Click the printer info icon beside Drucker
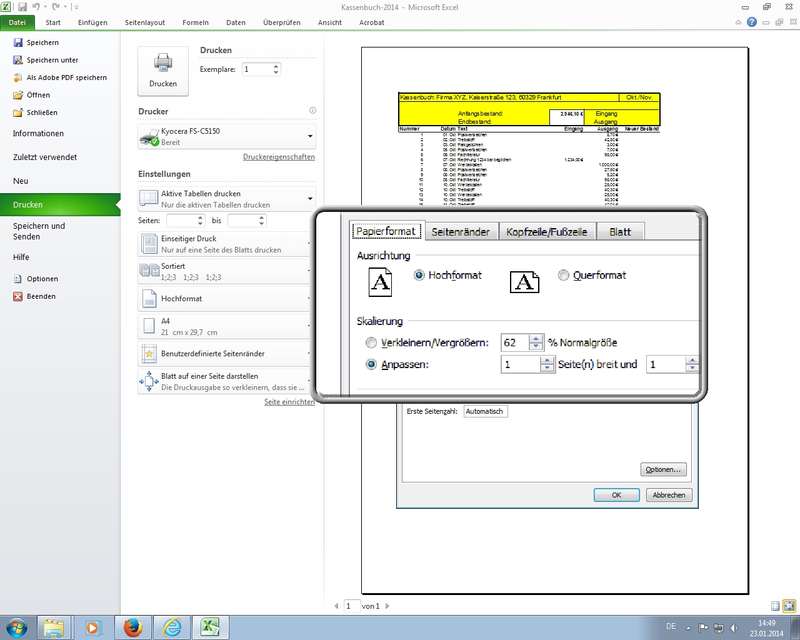The width and height of the screenshot is (800, 640). tap(312, 111)
